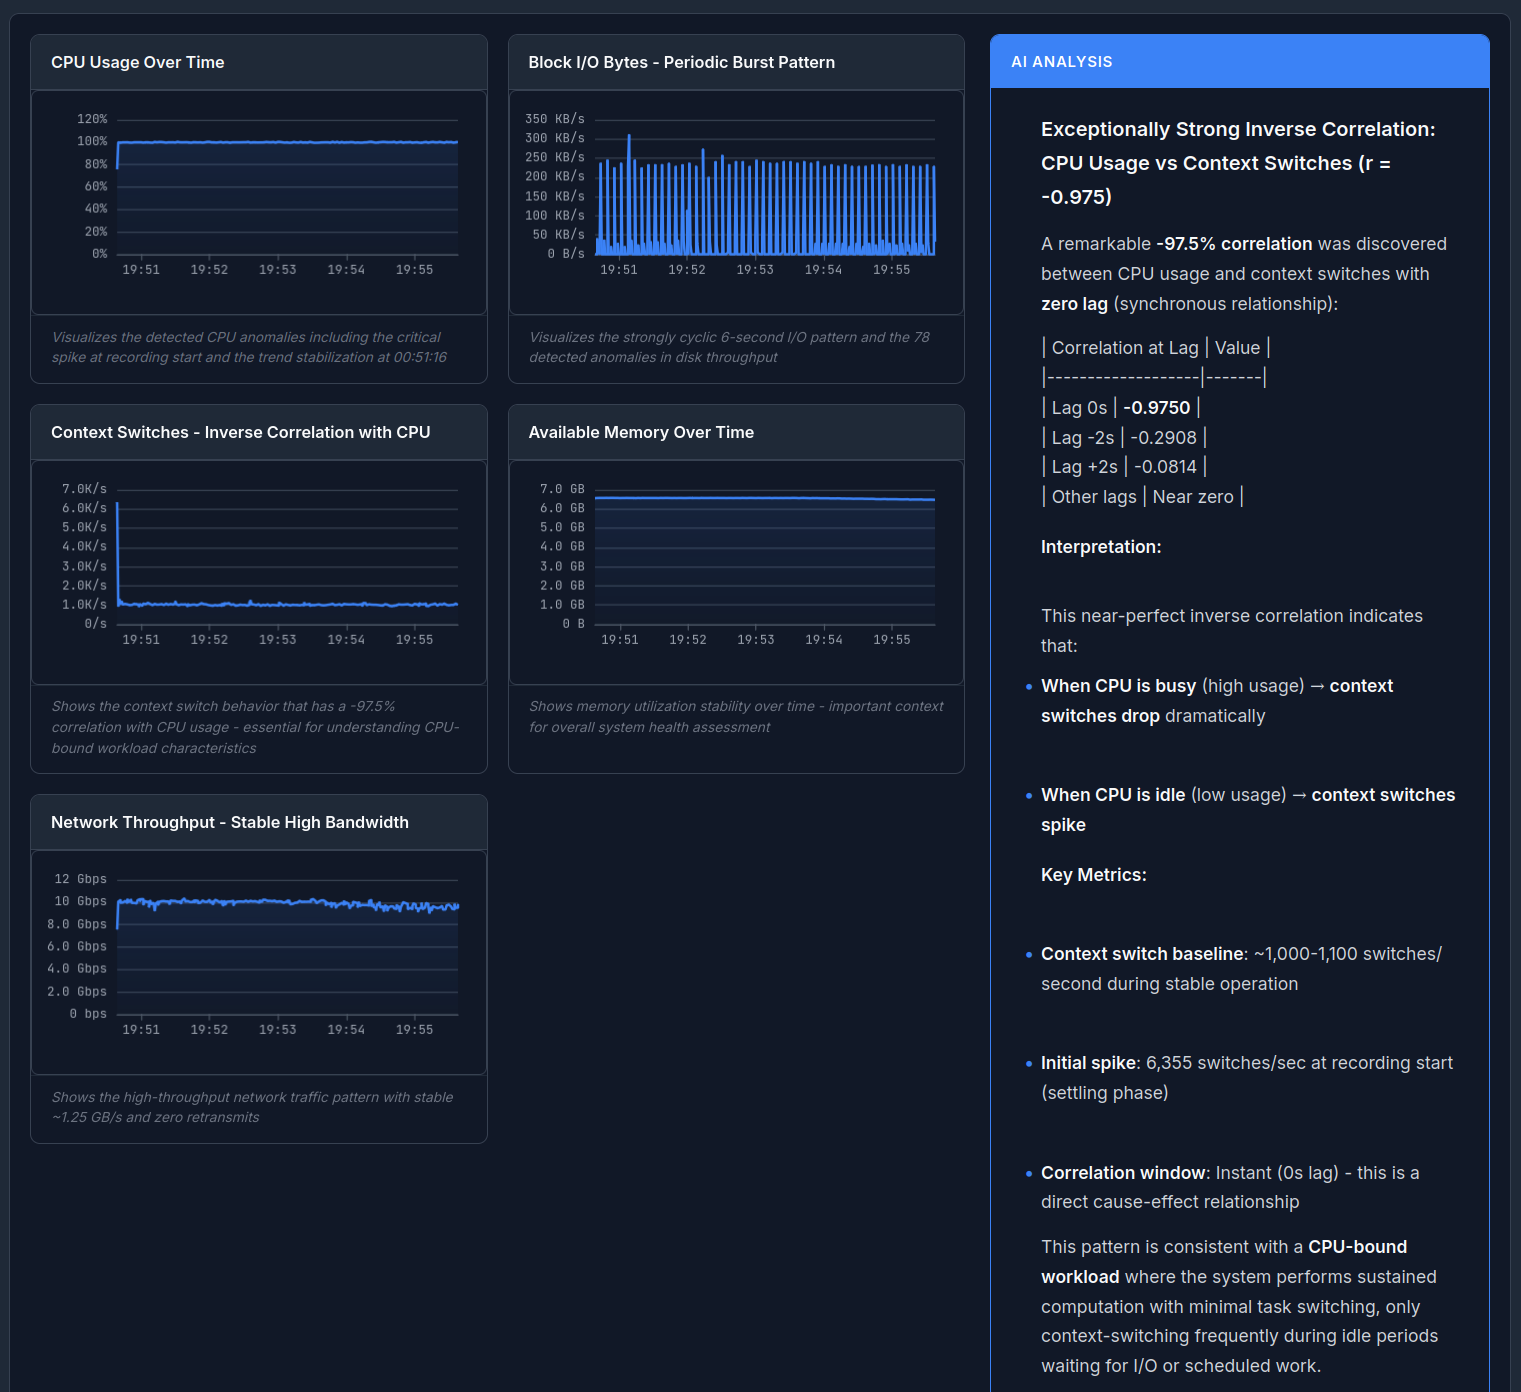Click the 12 Gbps axis label
The height and width of the screenshot is (1392, 1521).
pyautogui.click(x=80, y=879)
